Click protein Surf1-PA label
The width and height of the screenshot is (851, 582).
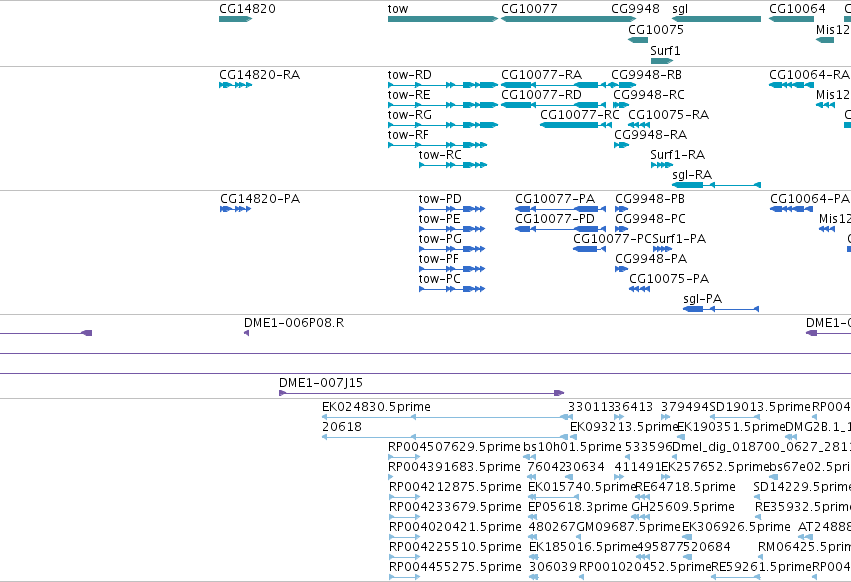pyautogui.click(x=679, y=239)
